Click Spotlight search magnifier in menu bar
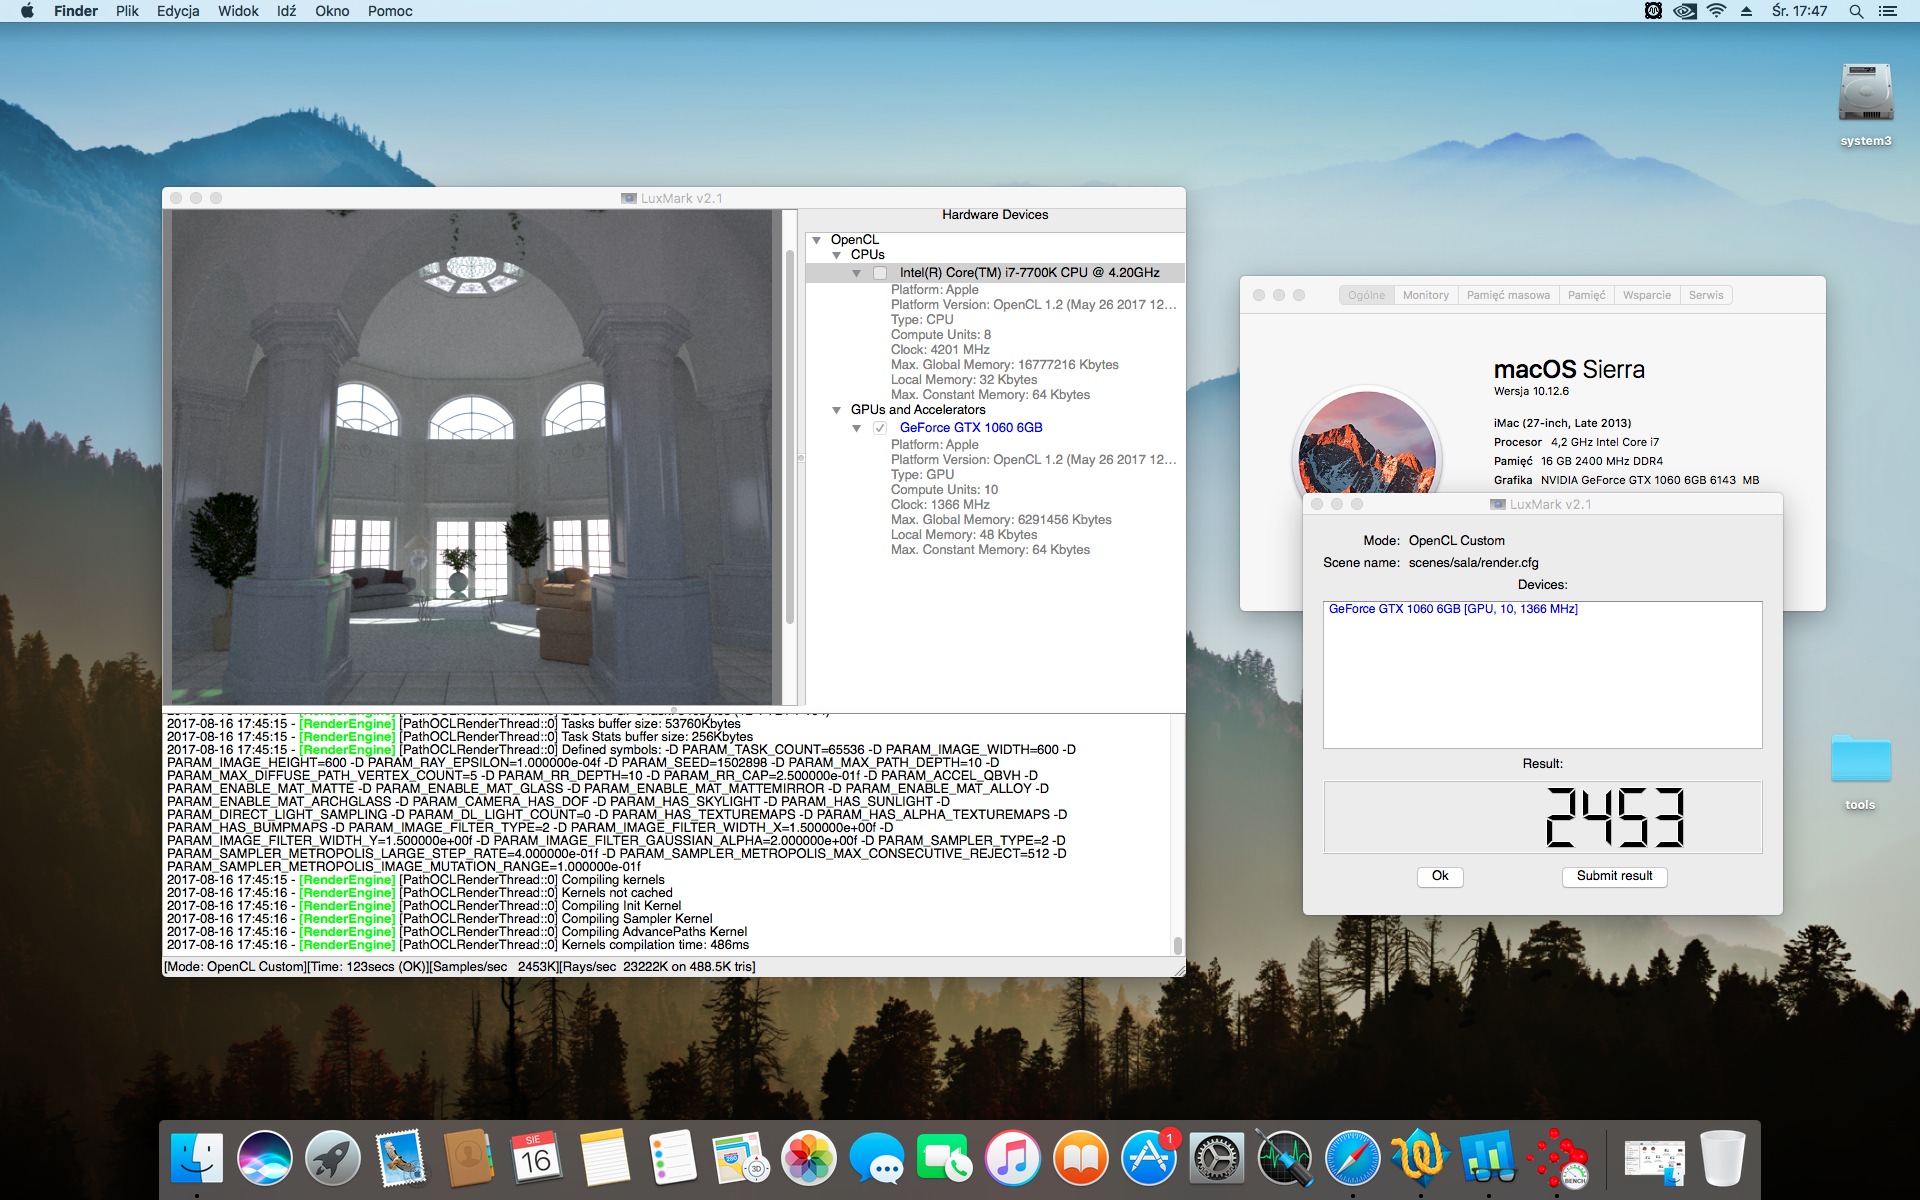This screenshot has width=1920, height=1200. [x=1856, y=11]
